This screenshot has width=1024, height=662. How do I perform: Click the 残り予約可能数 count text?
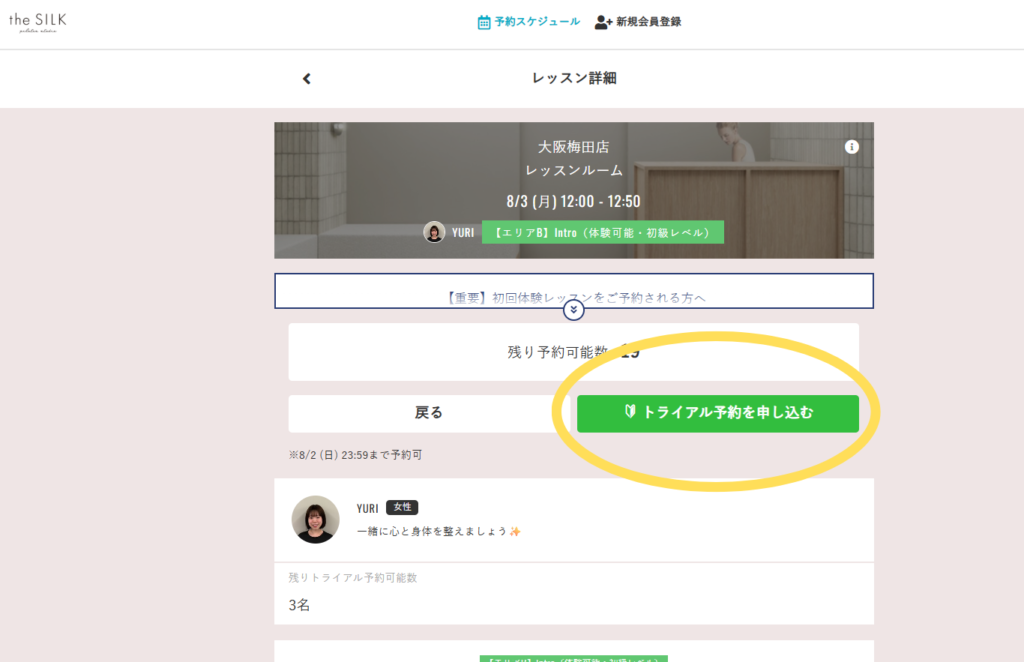tap(573, 353)
